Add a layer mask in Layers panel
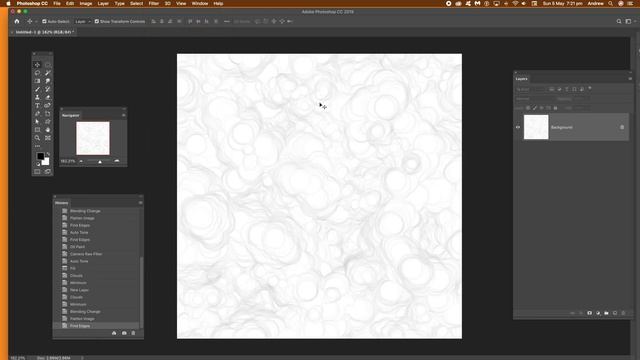Image resolution: width=640 pixels, height=360 pixels. pyautogui.click(x=589, y=313)
